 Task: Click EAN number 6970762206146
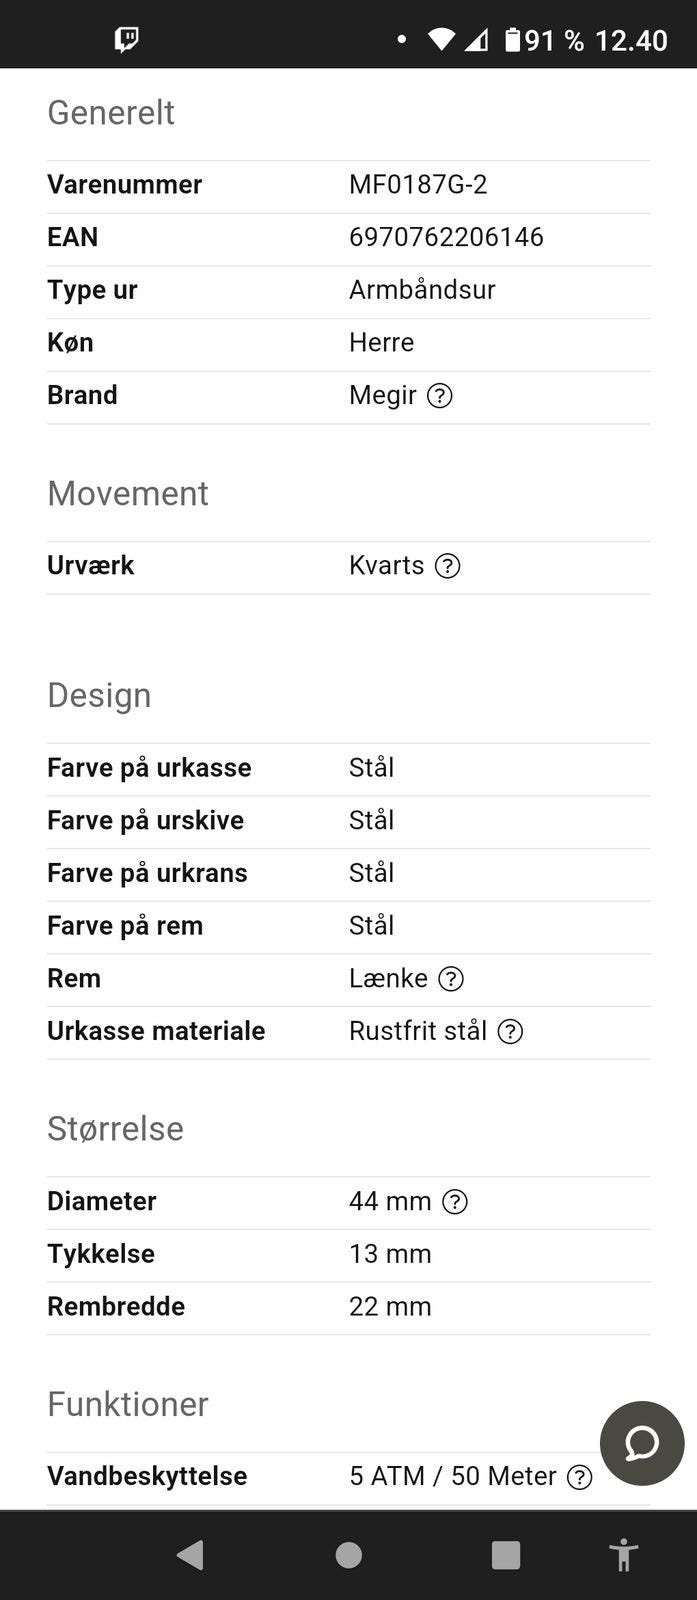click(x=446, y=237)
